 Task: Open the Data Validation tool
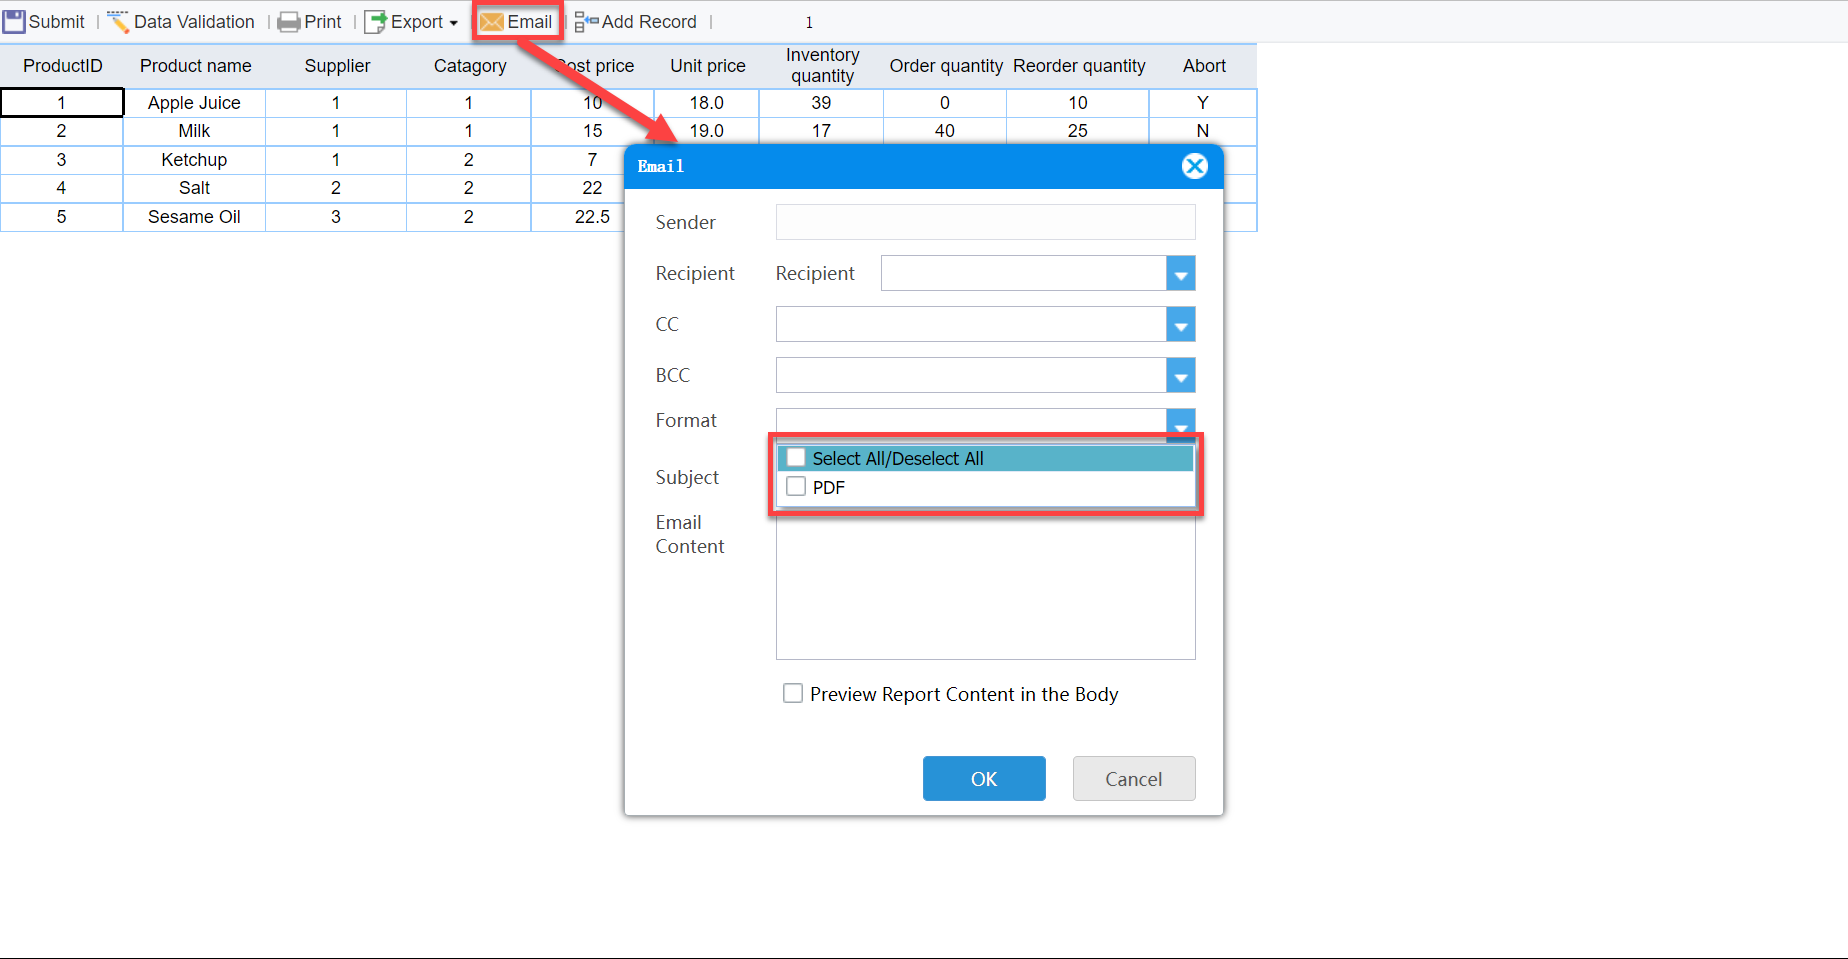[181, 22]
